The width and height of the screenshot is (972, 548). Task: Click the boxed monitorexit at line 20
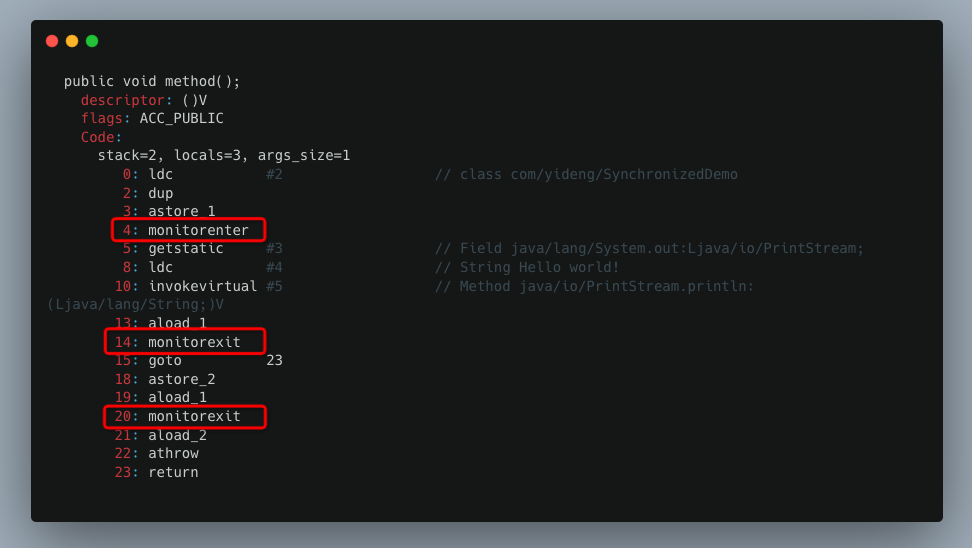pos(185,417)
